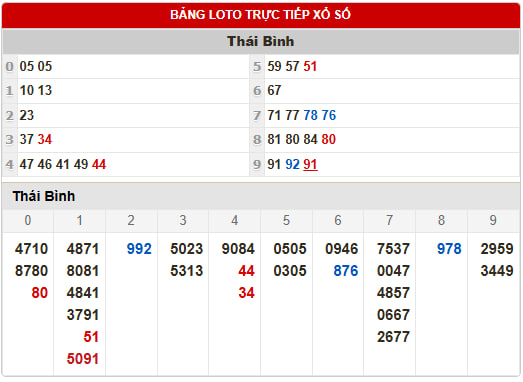Screen dimensions: 523x382
Task: Click the red 80 under column 0
Action: click(x=40, y=293)
